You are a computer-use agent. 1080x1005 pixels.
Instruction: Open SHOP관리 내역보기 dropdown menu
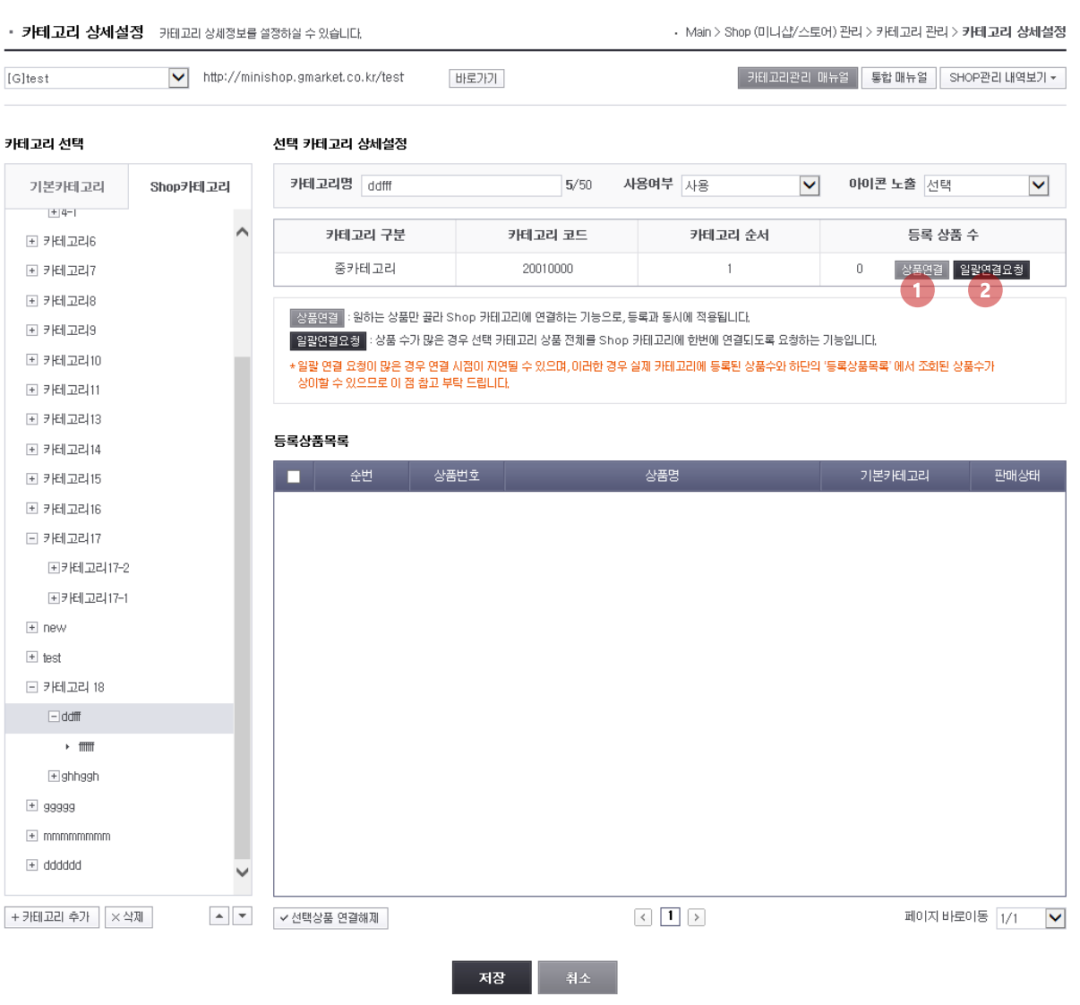click(x=1002, y=78)
